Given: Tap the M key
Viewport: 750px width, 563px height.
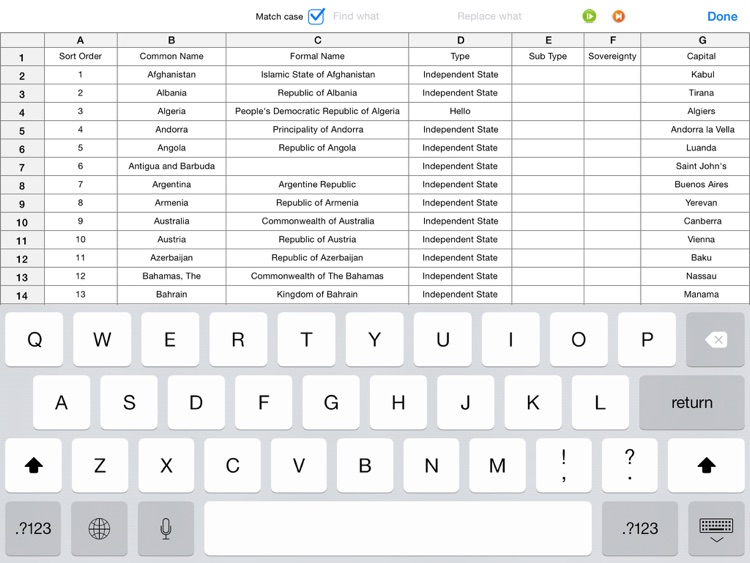Looking at the screenshot, I should point(497,465).
